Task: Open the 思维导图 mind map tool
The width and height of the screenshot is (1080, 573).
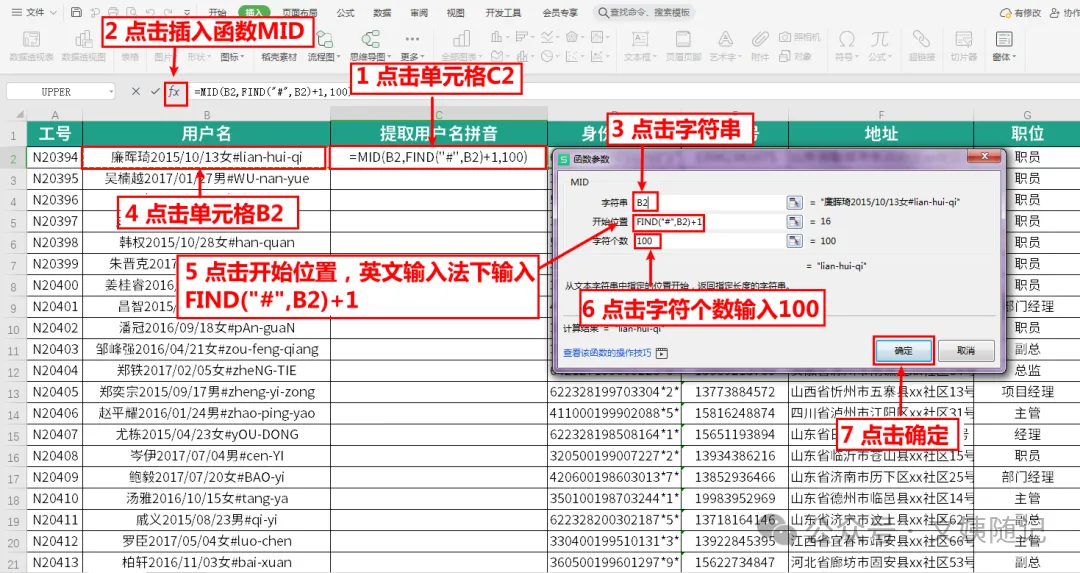Action: pyautogui.click(x=371, y=45)
